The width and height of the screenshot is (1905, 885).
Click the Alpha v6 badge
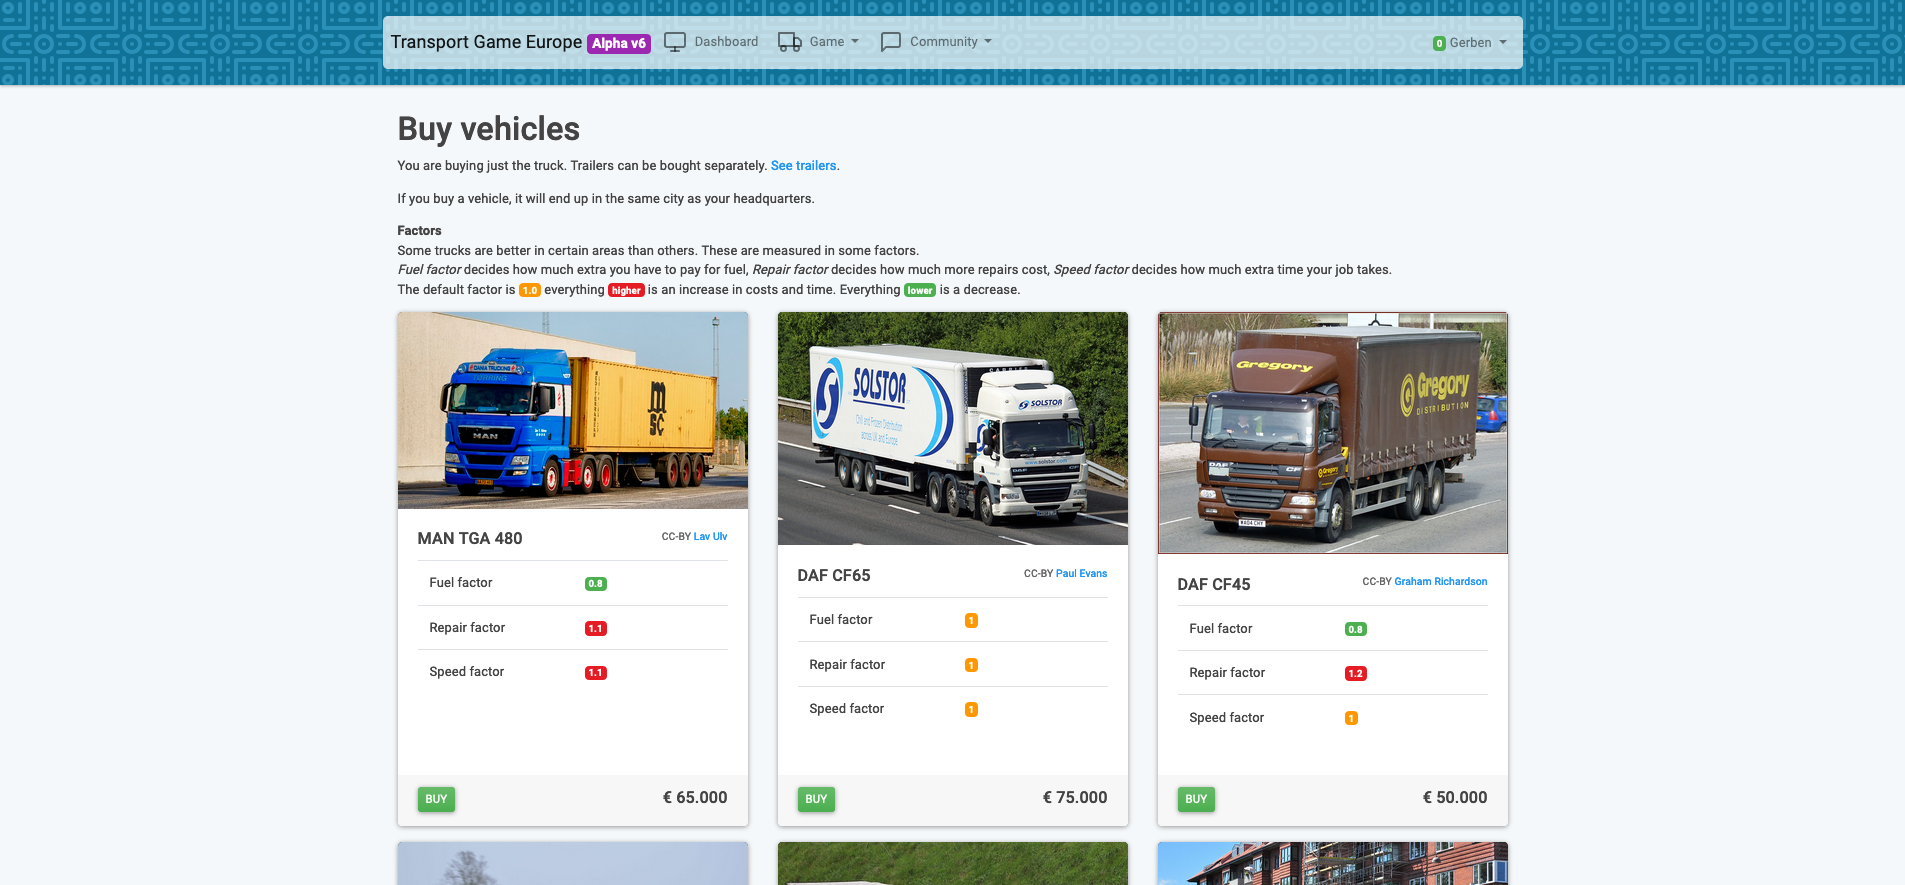[619, 43]
